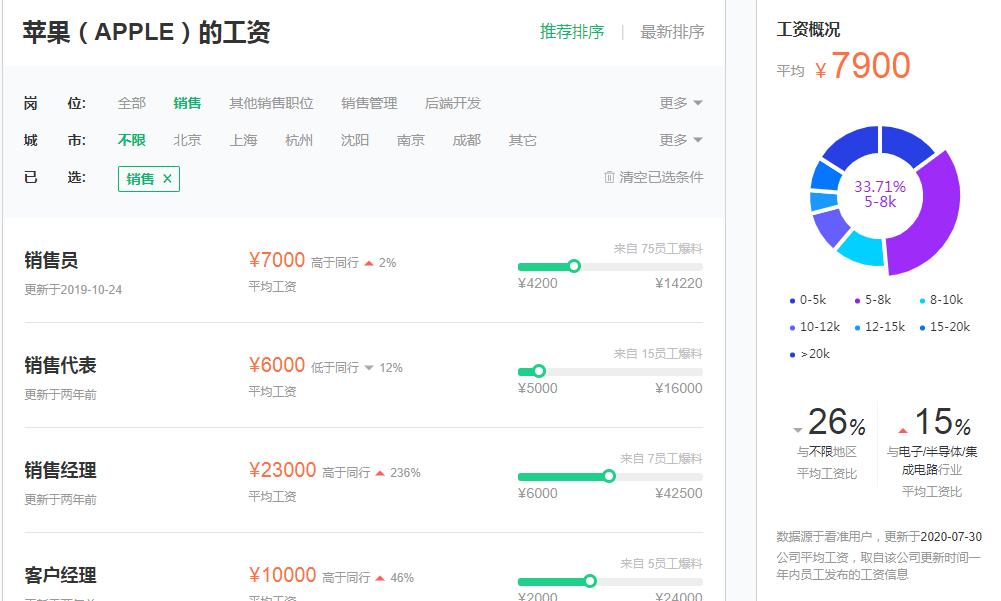
Task: Select the 后端开发 position filter
Action: (454, 102)
